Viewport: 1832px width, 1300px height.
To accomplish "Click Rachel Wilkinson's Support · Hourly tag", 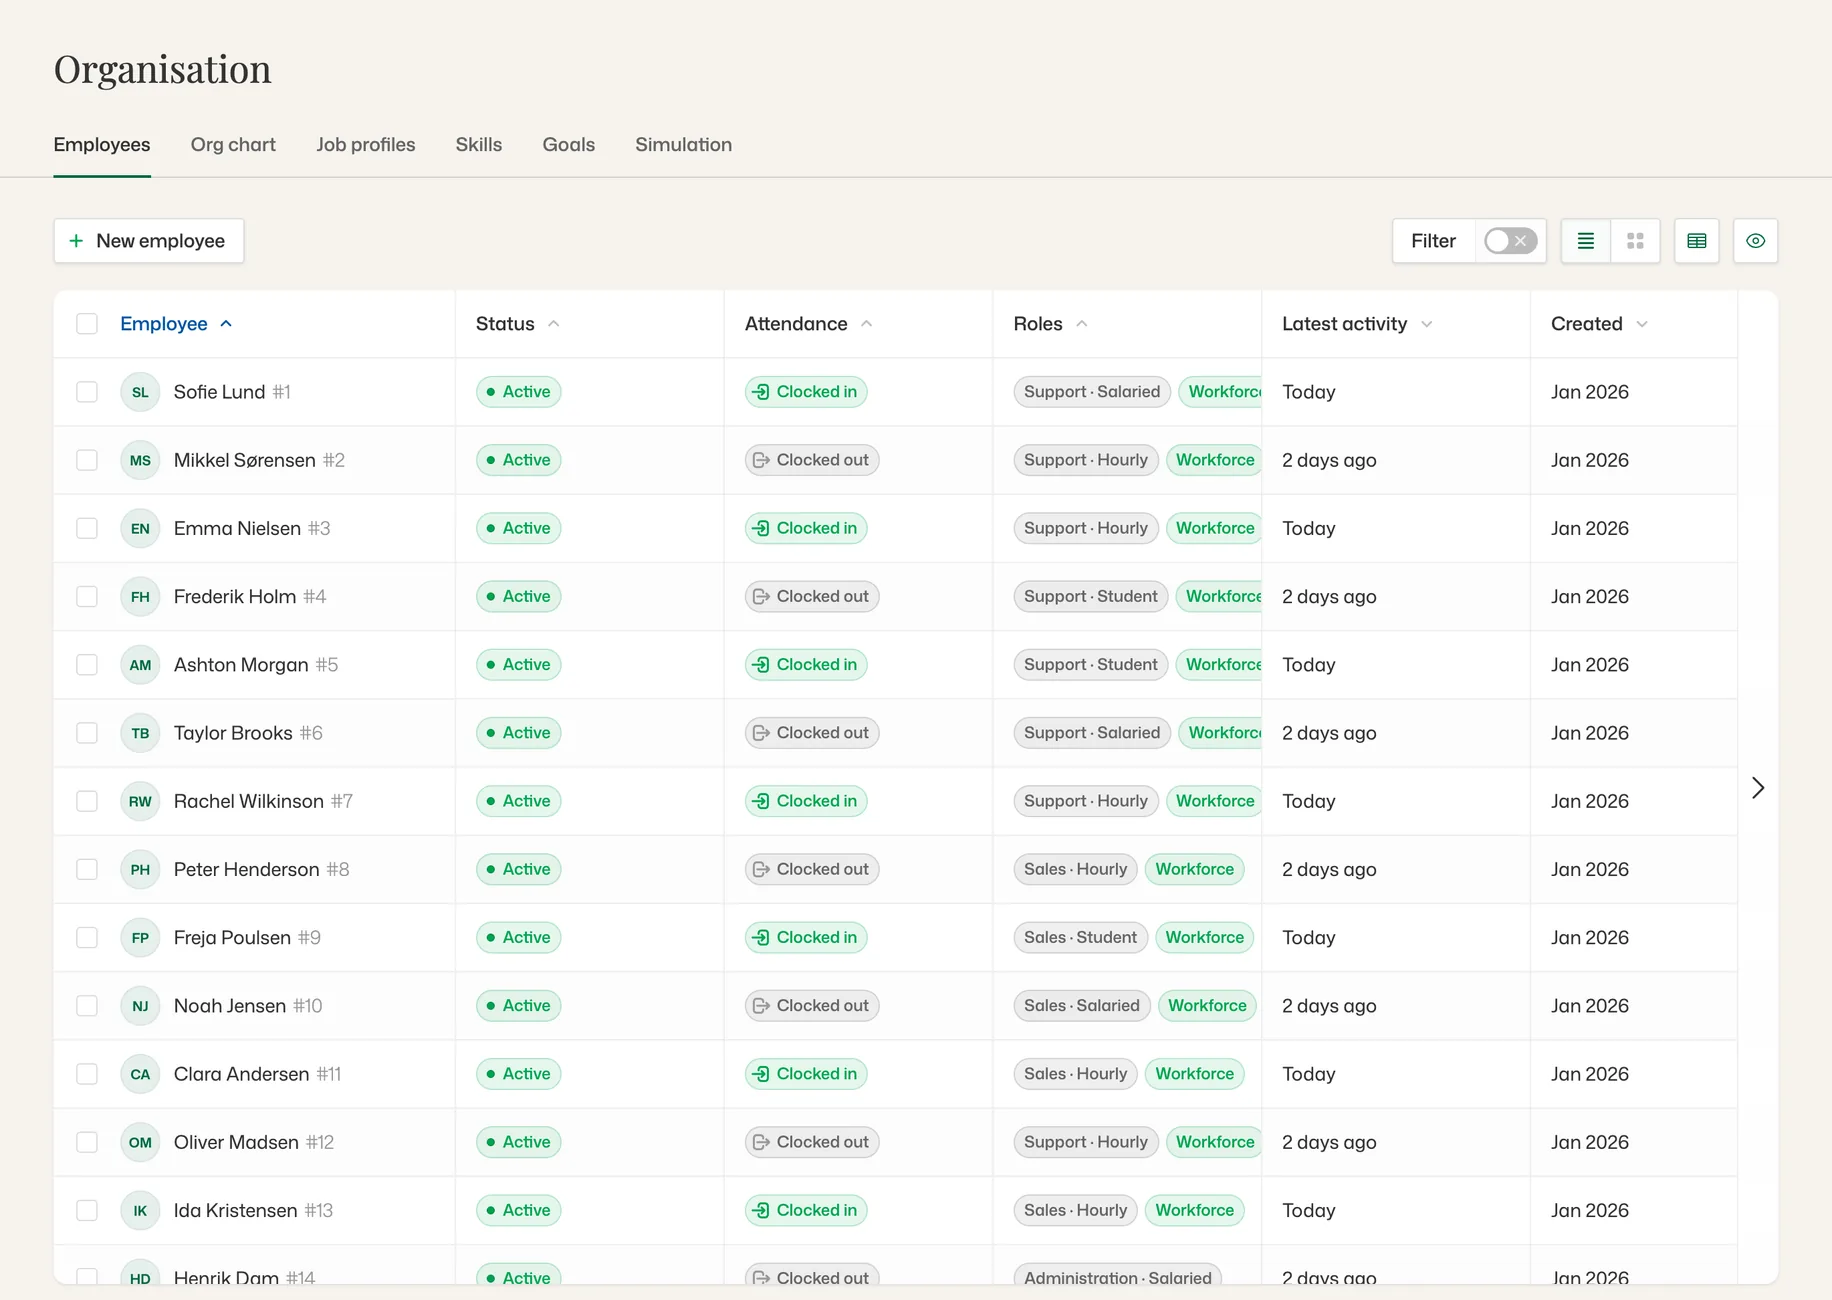I will click(x=1086, y=801).
